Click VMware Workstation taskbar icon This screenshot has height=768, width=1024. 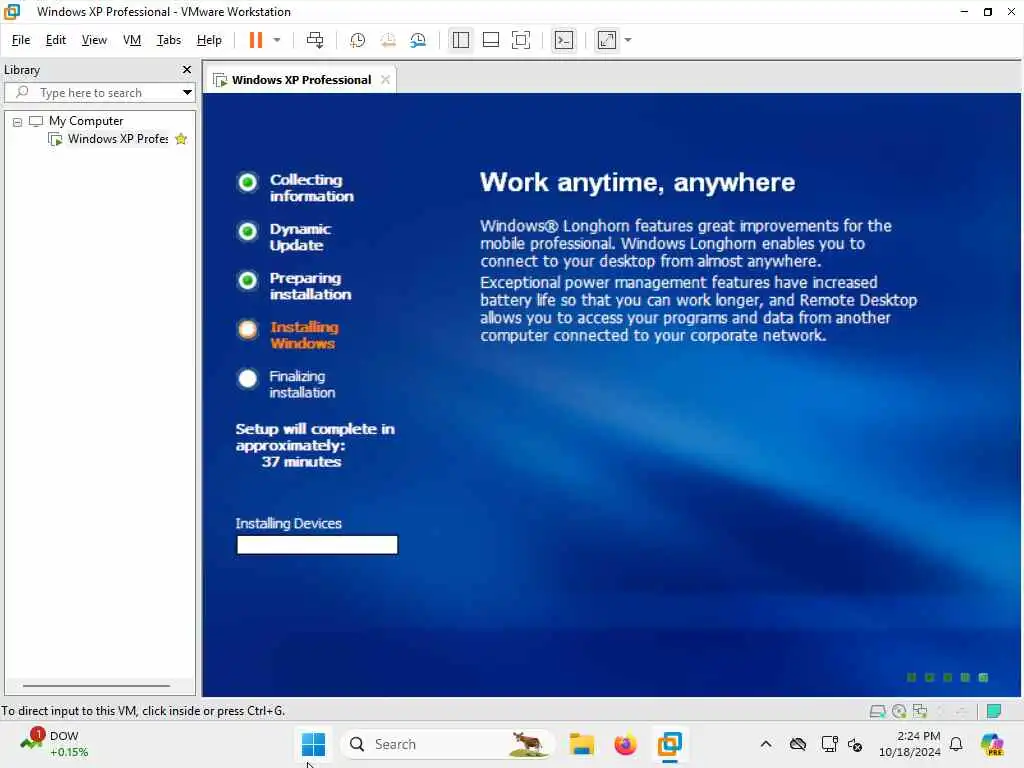[669, 744]
